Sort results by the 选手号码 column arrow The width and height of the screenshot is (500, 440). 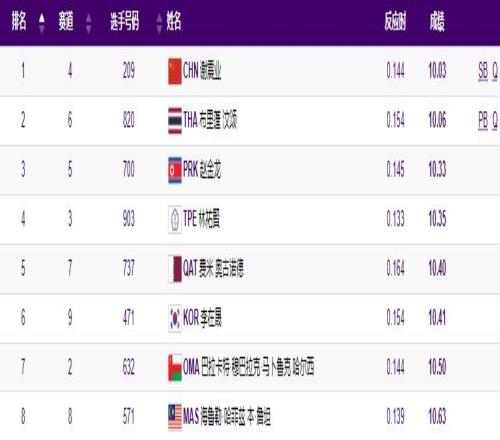tap(159, 23)
